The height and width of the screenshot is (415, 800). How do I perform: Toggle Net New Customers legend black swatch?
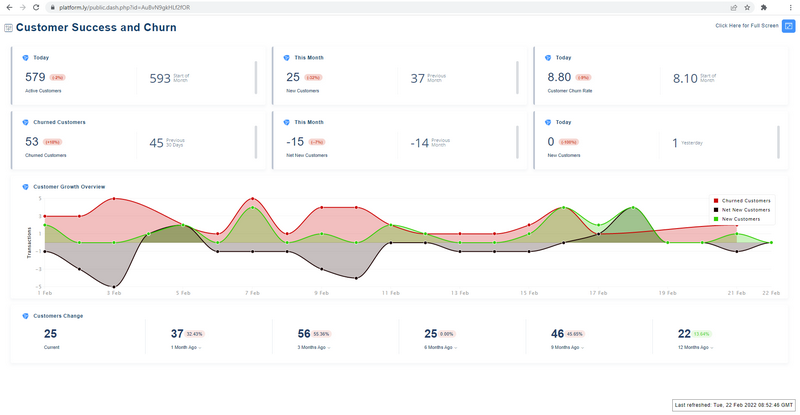point(716,210)
